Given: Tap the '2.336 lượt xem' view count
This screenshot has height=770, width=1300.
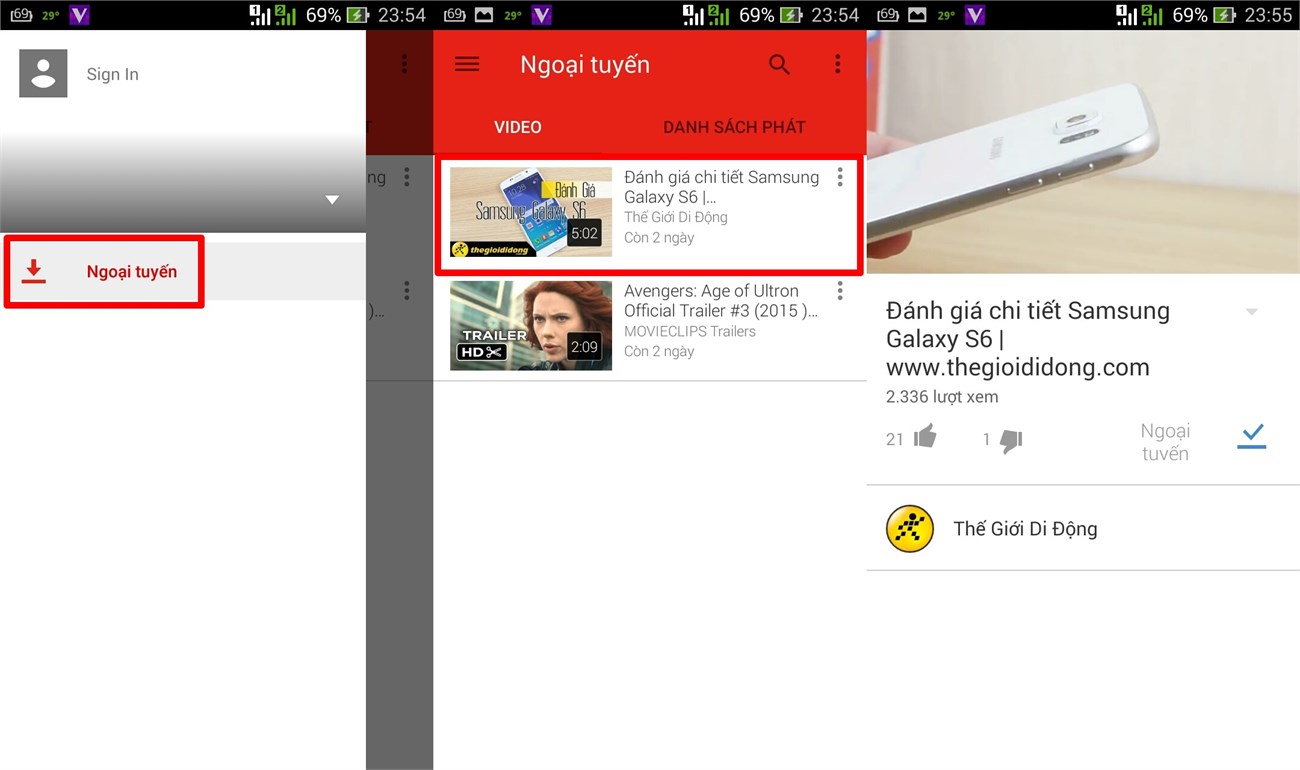Looking at the screenshot, I should 942,397.
